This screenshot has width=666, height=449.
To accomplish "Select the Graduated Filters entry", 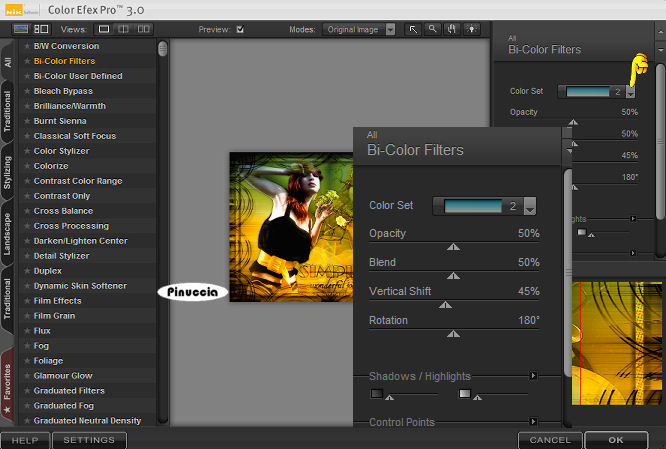I will (x=69, y=391).
